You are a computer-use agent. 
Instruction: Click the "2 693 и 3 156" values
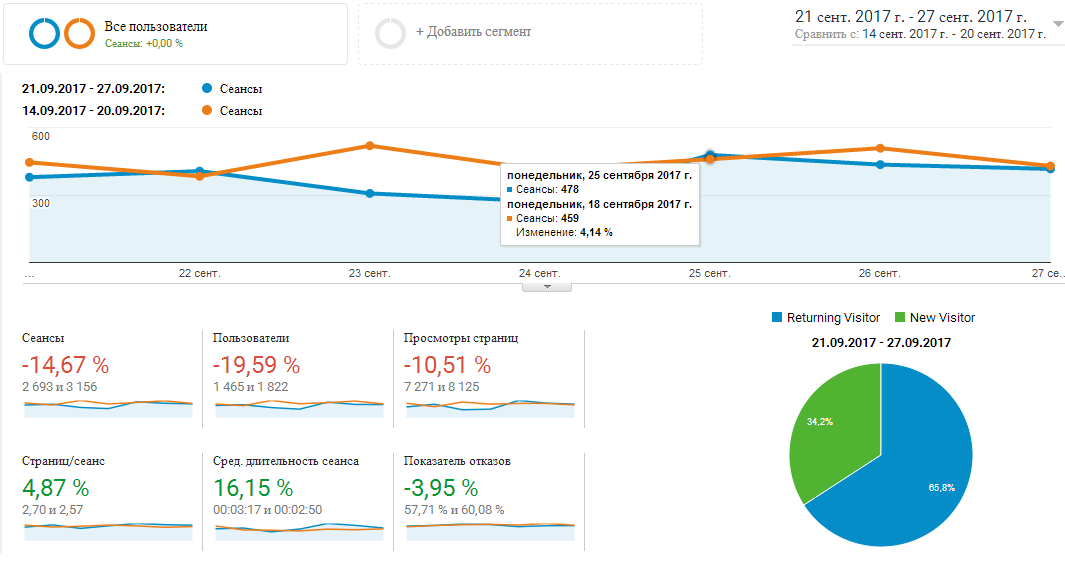click(x=60, y=387)
